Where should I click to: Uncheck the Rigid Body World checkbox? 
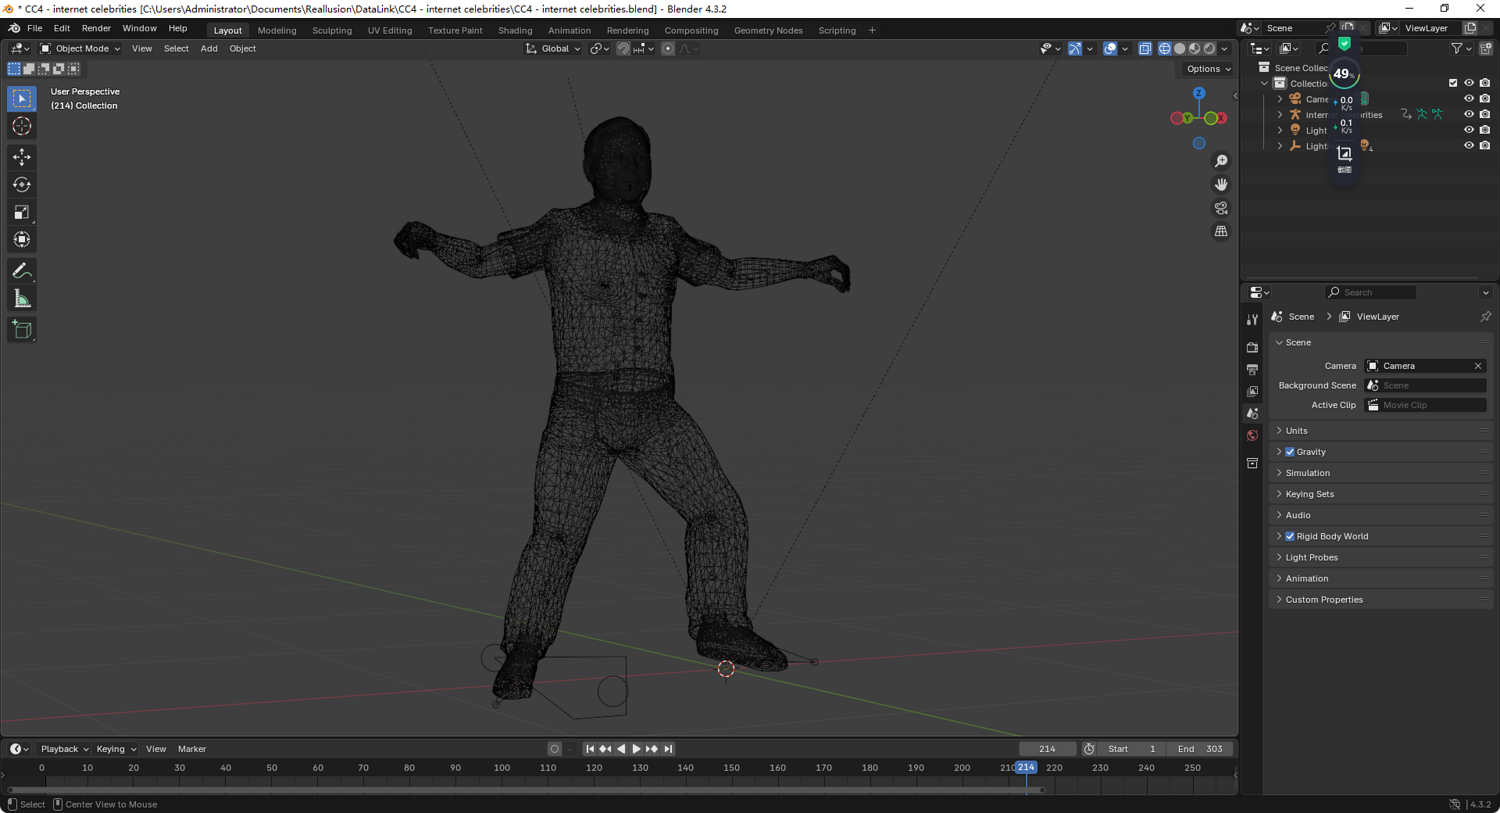pos(1290,537)
